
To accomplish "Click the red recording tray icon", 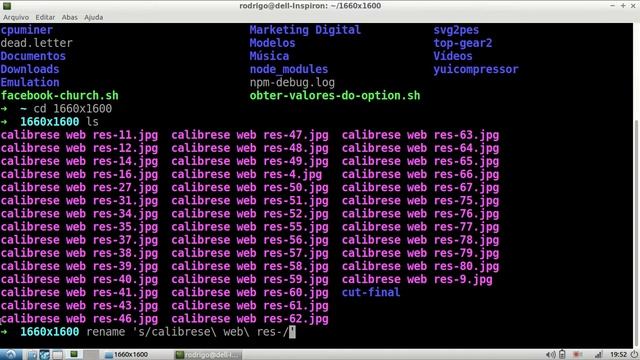I will point(577,354).
